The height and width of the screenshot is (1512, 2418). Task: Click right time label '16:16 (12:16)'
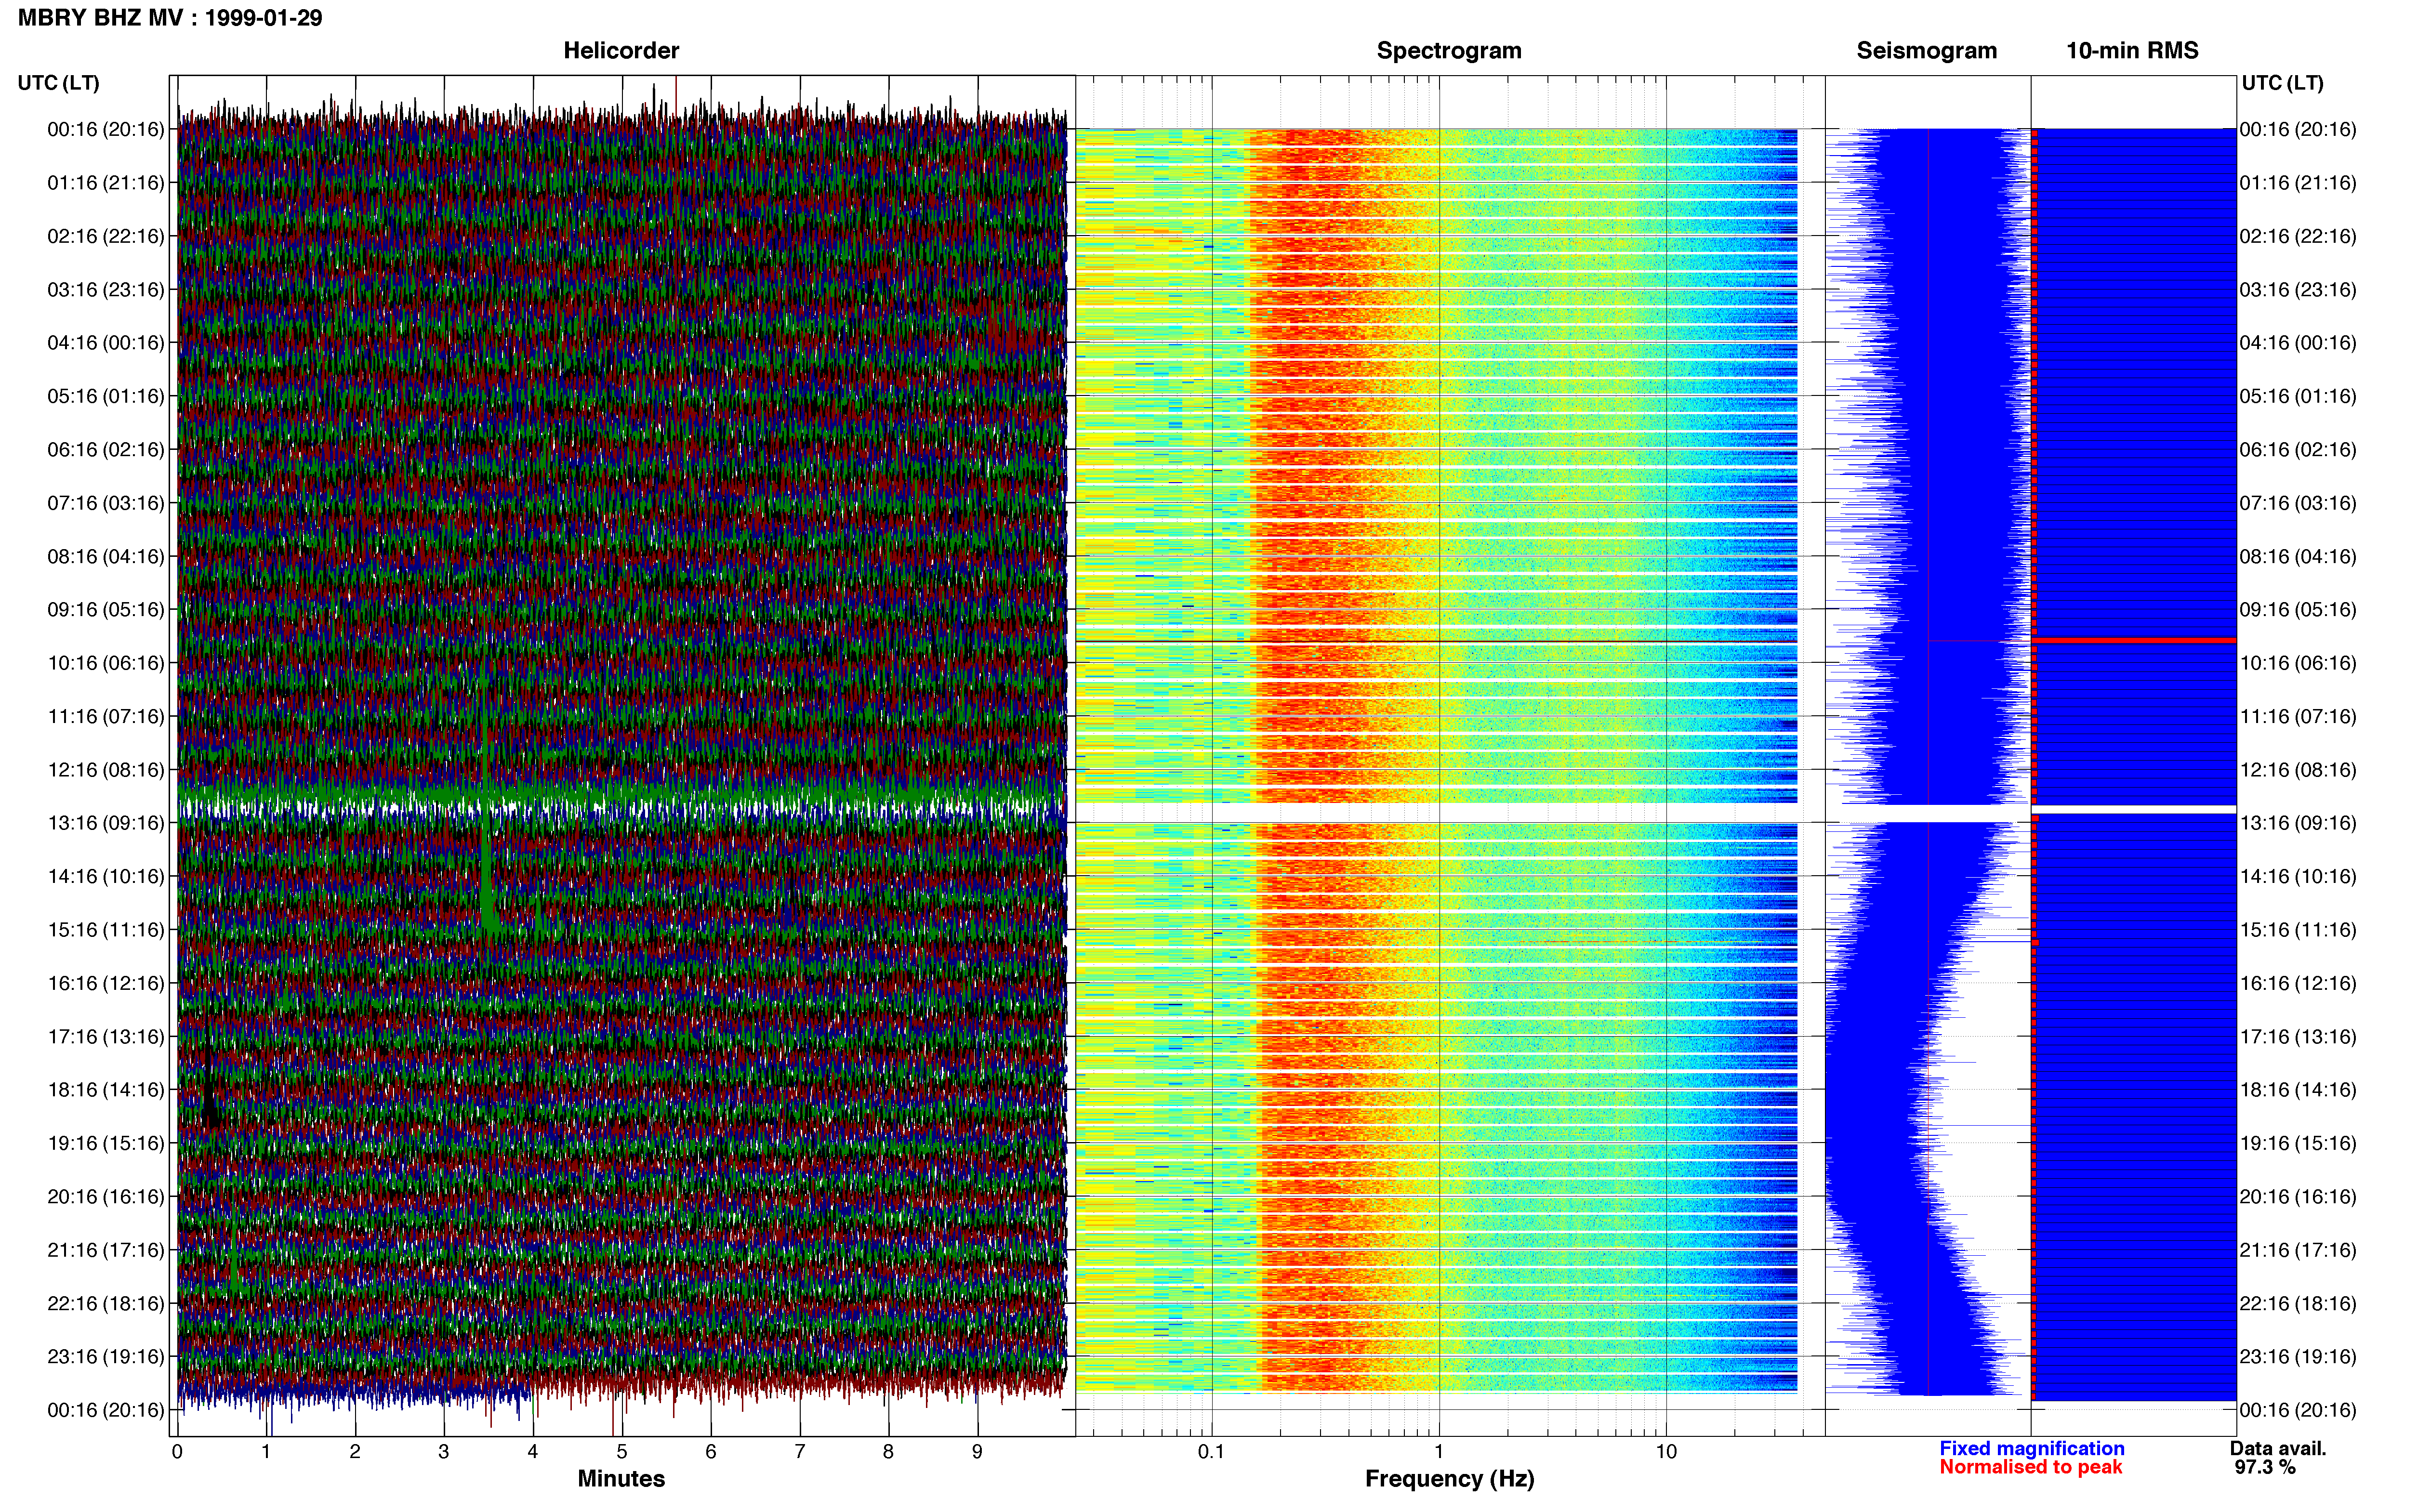[2298, 984]
